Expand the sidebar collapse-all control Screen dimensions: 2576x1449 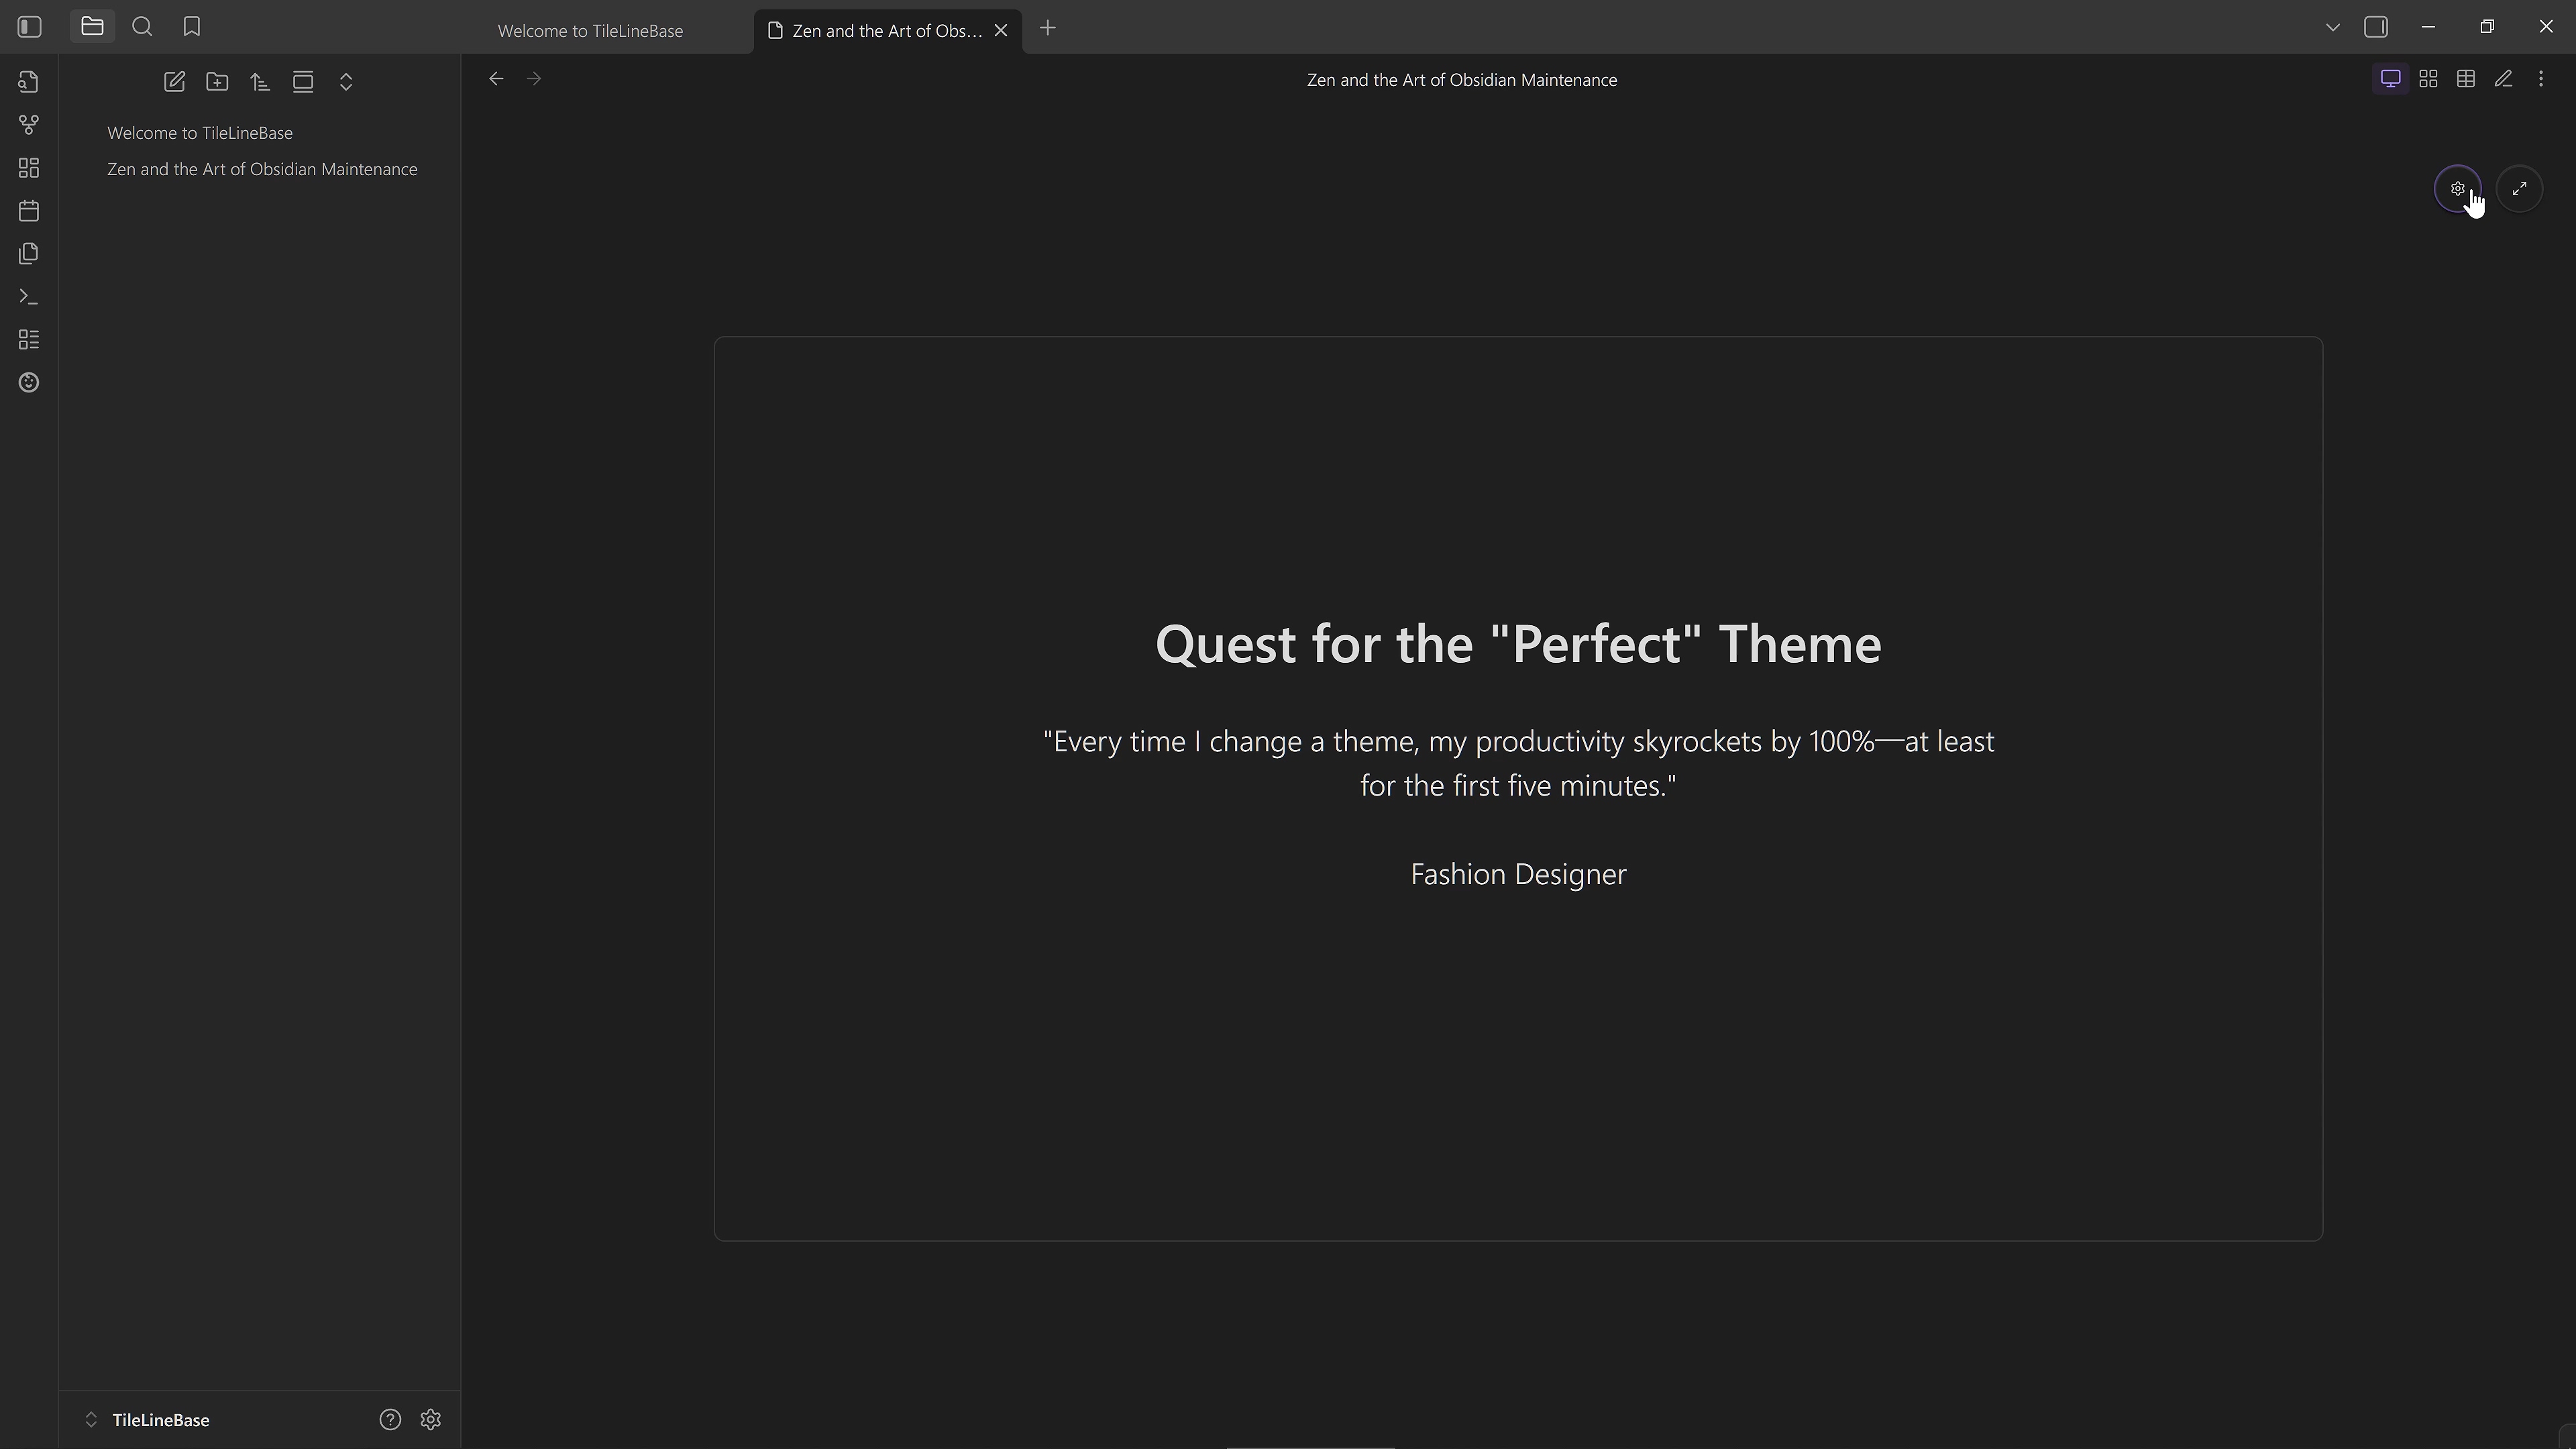pos(346,82)
